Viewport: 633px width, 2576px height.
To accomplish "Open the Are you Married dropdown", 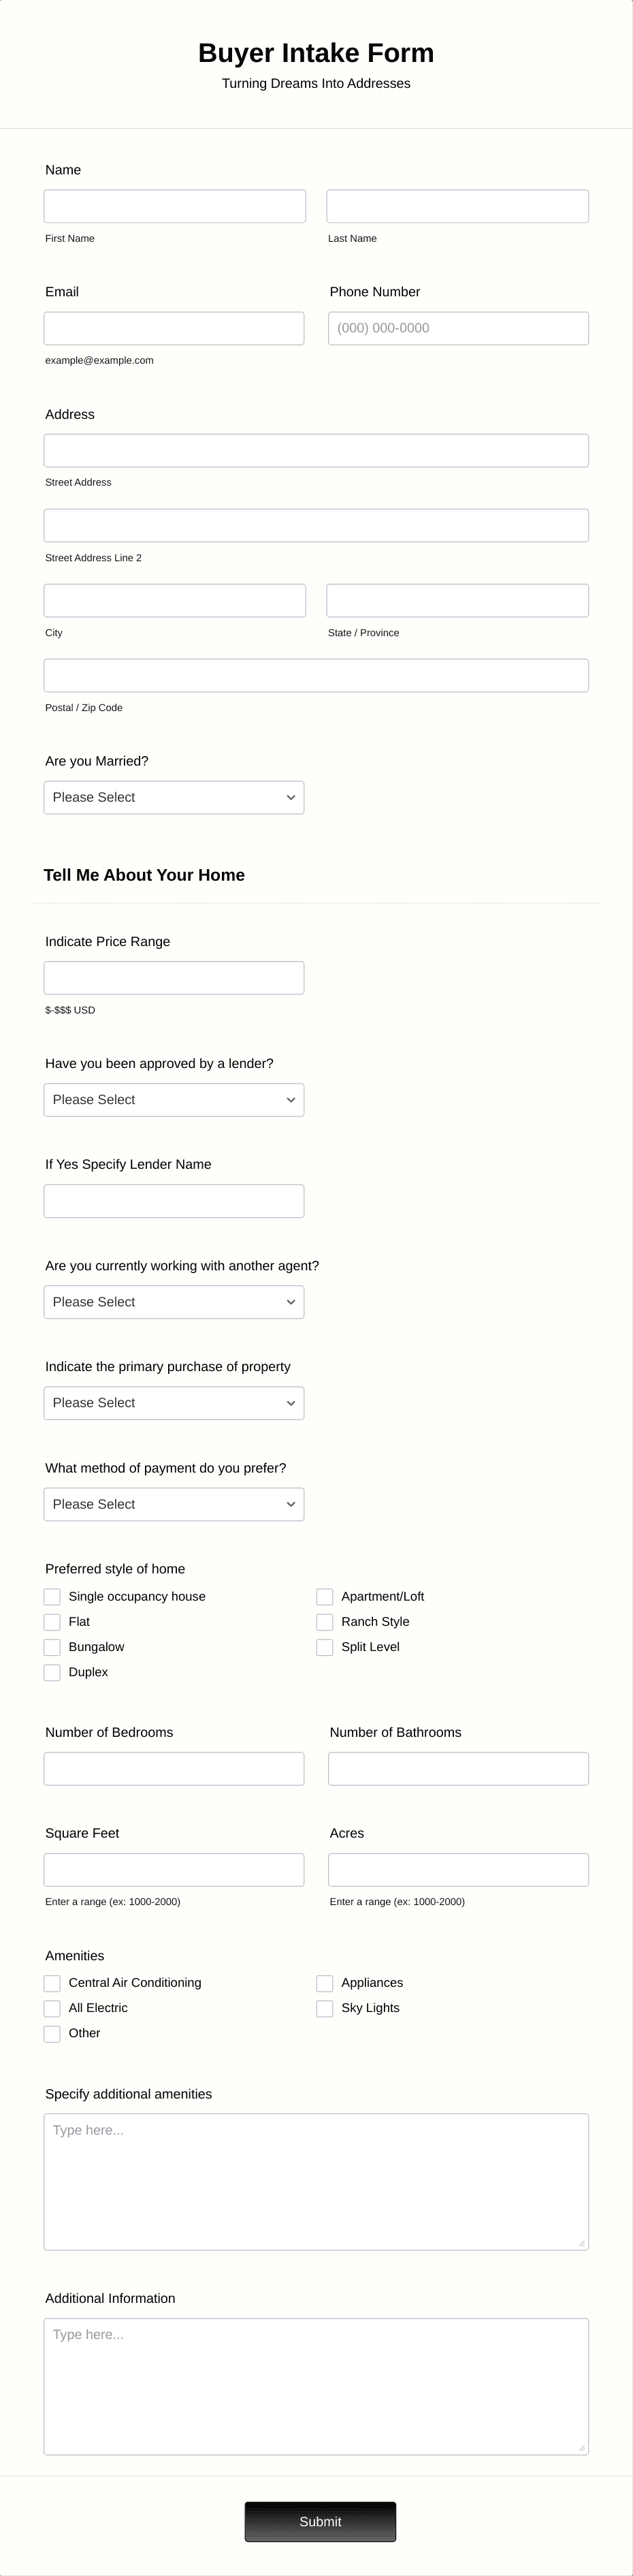I will click(x=173, y=797).
